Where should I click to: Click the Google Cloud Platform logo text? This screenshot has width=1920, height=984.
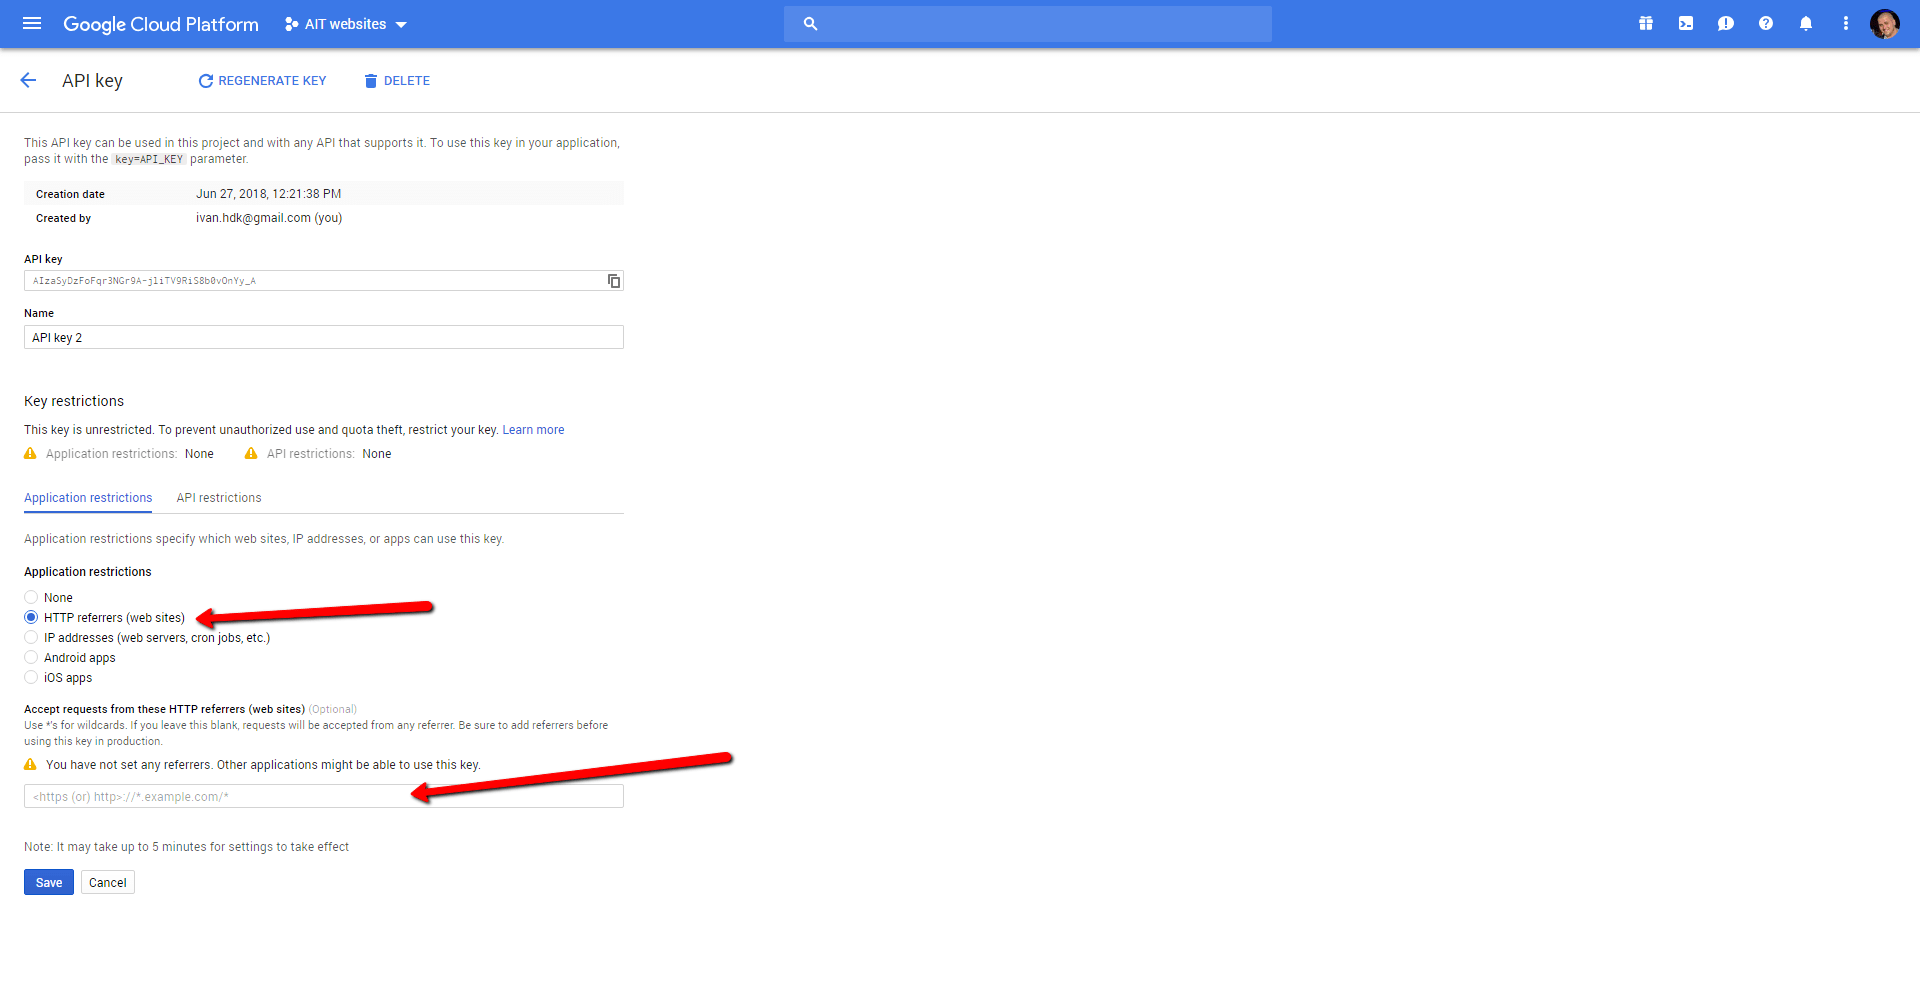click(x=161, y=24)
